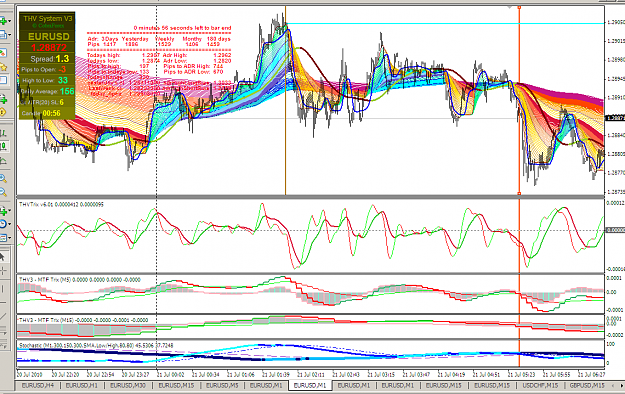Click the EURUSD symbol label in the info panel
This screenshot has height=394, width=625.
click(49, 36)
